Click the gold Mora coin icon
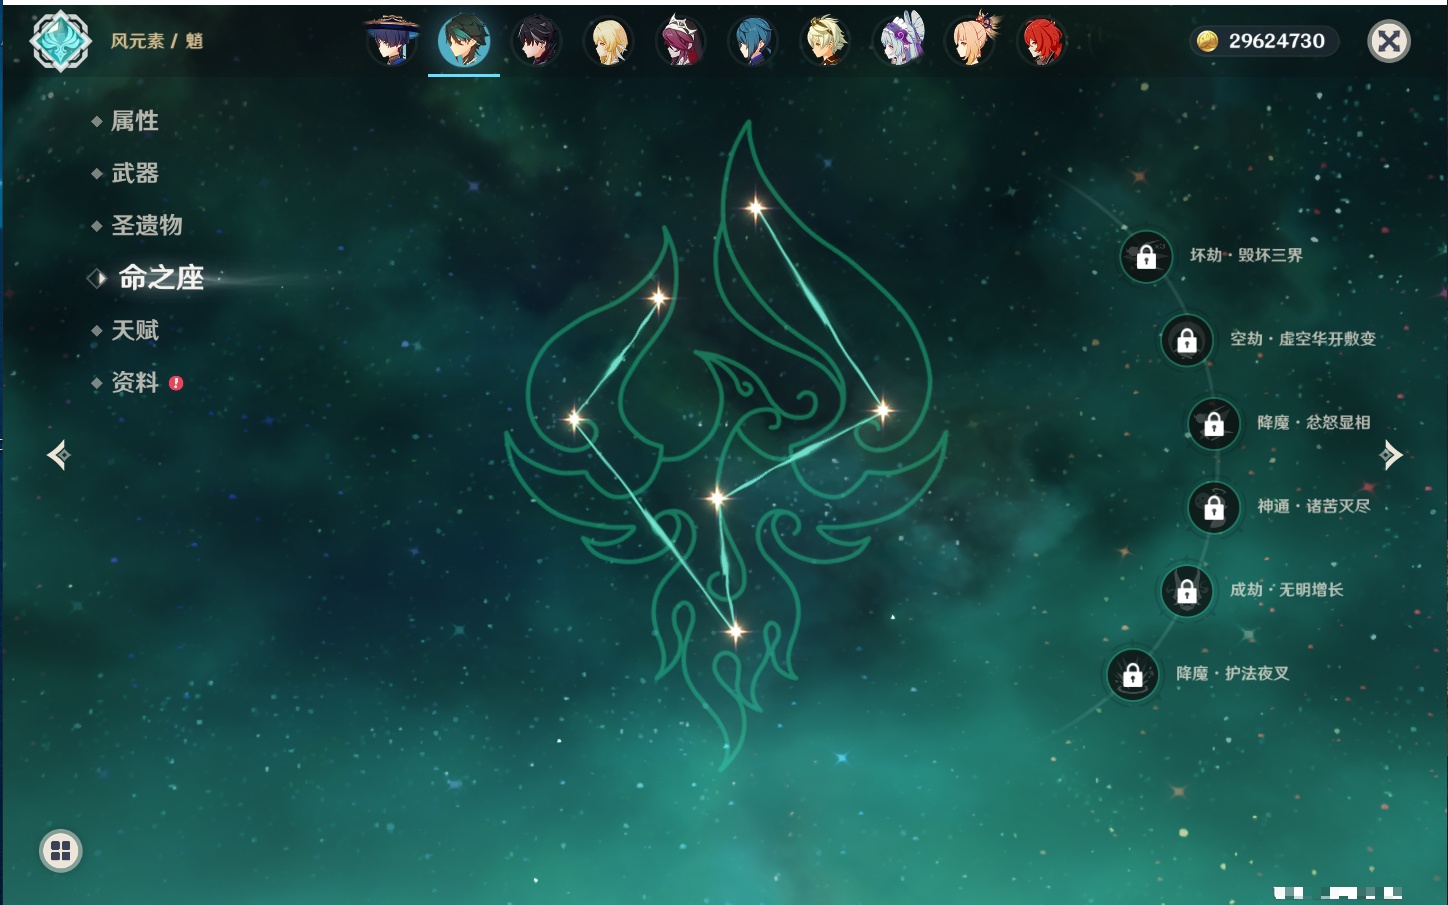 (1208, 41)
